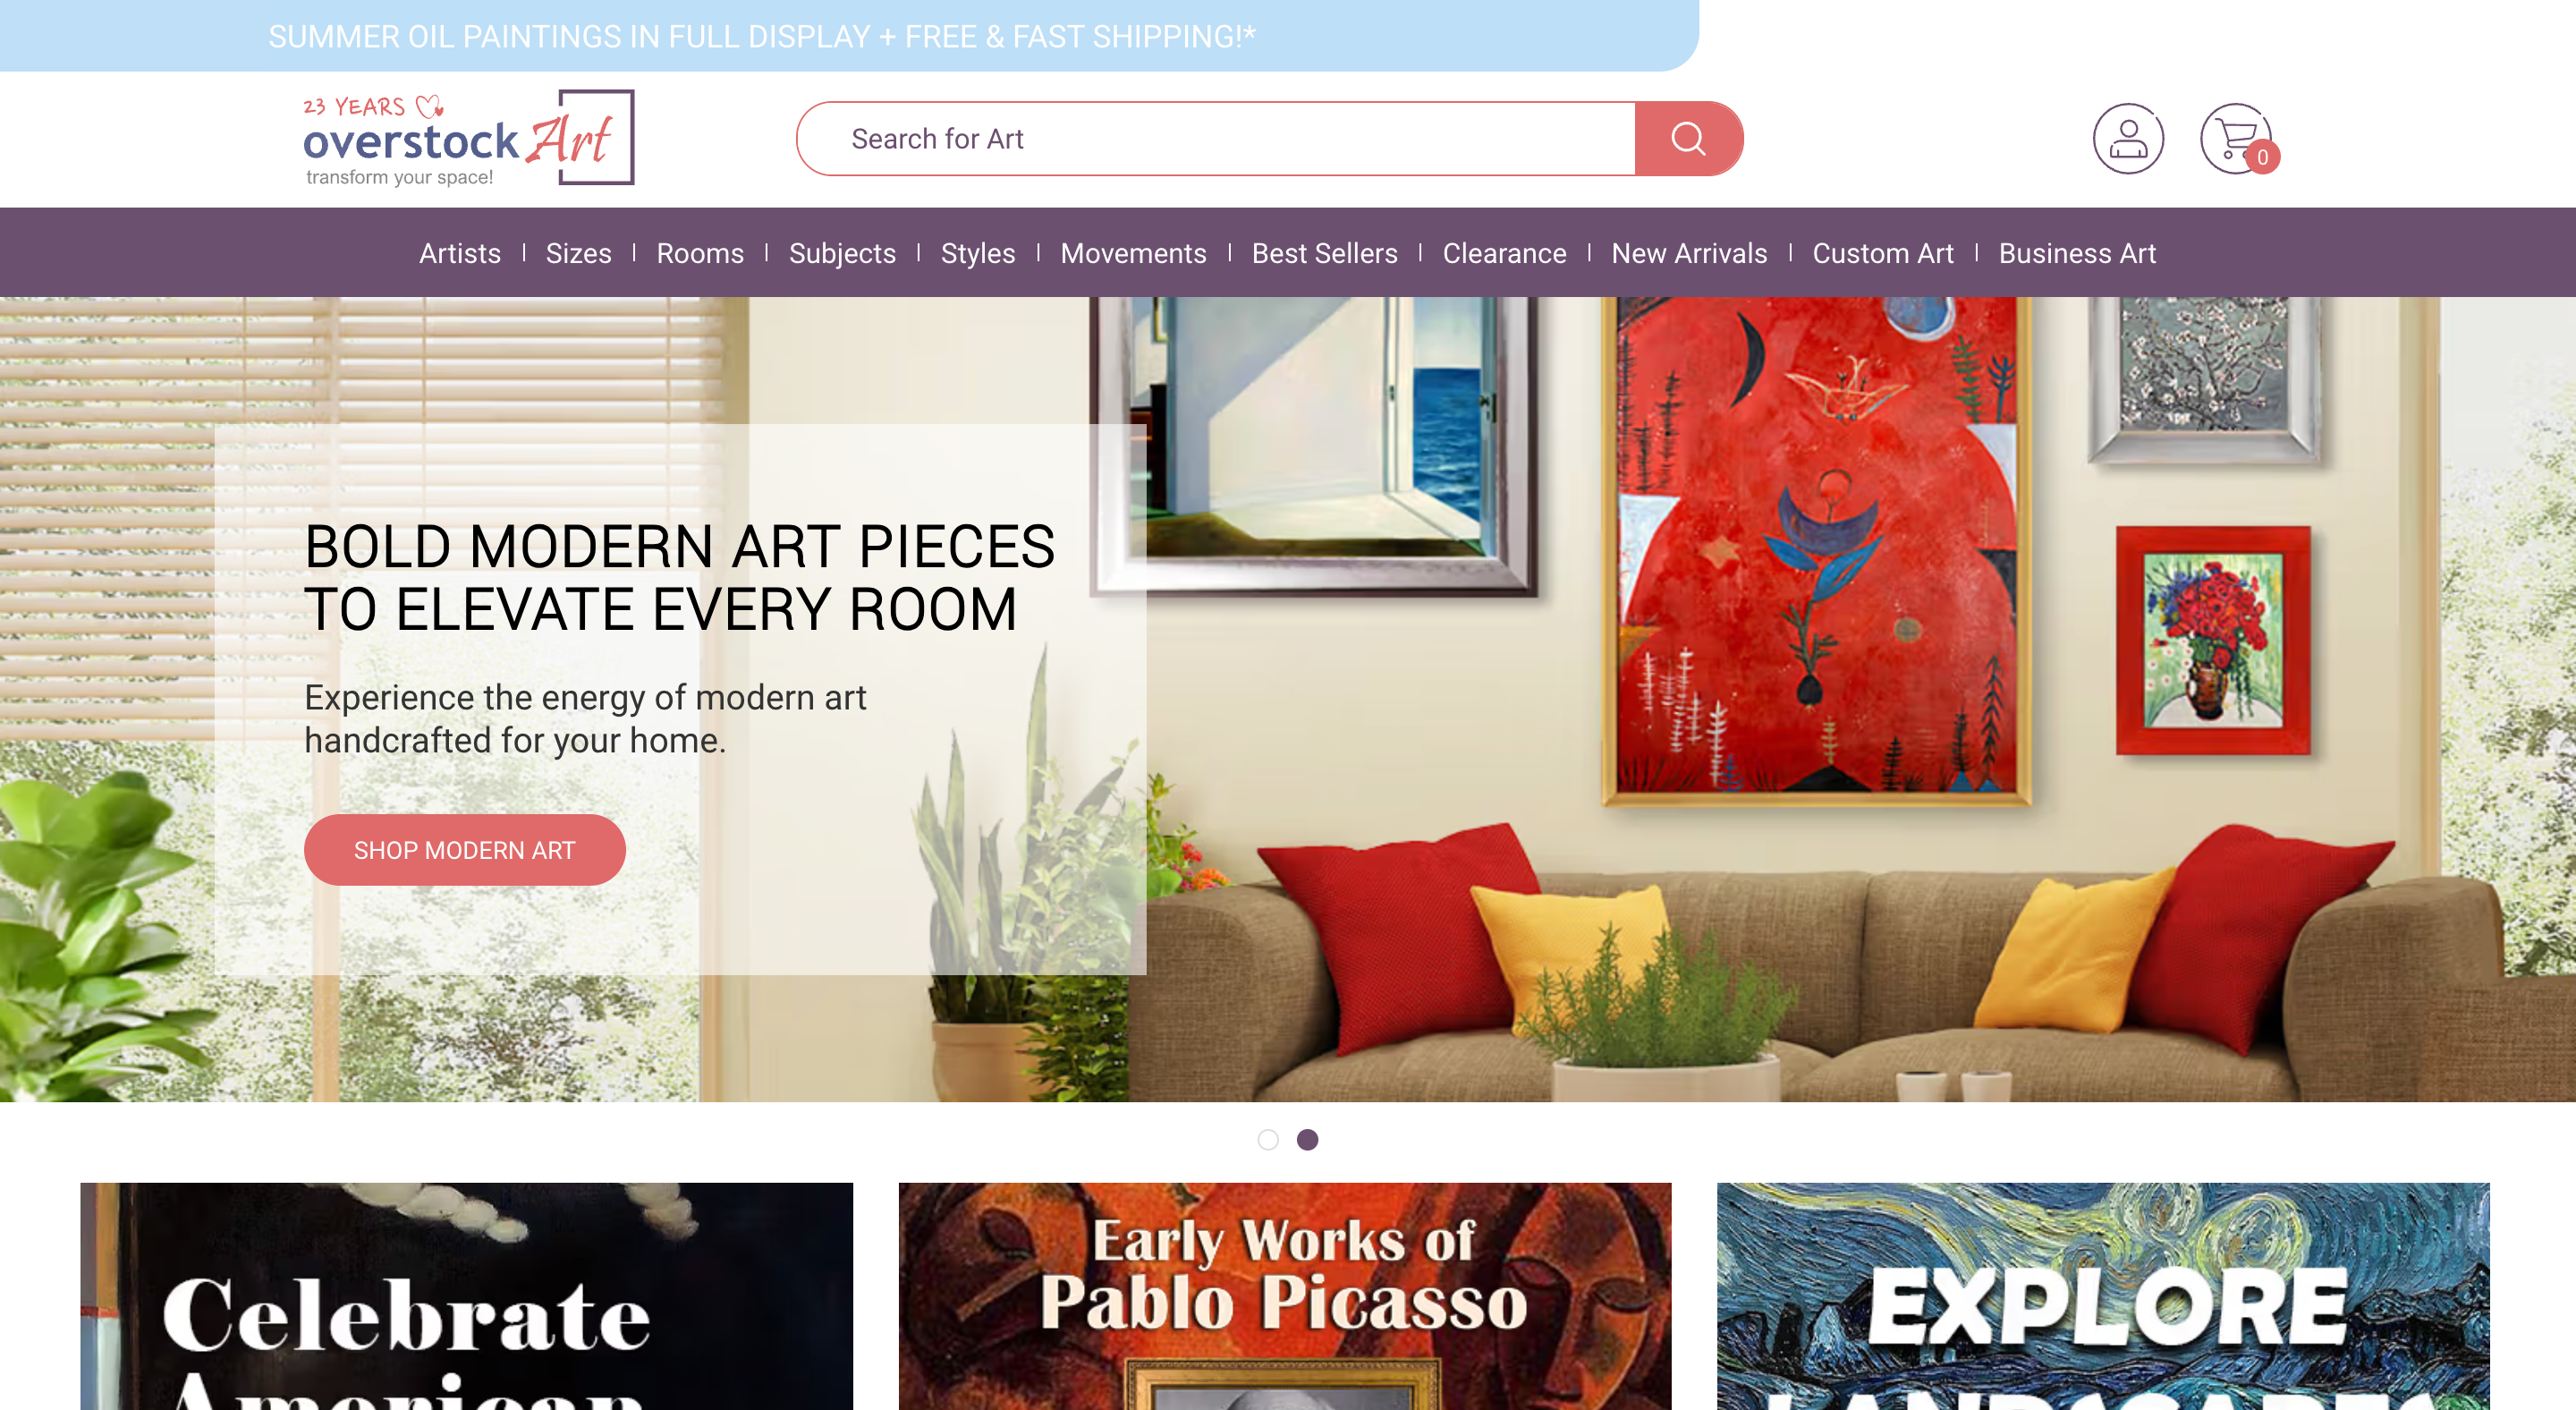The width and height of the screenshot is (2576, 1410).
Task: Open the user account icon
Action: point(2128,138)
